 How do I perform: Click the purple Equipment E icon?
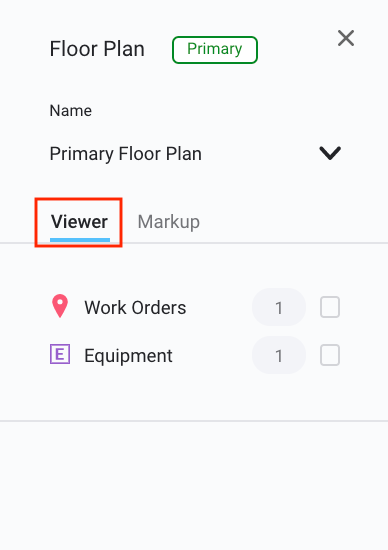[x=60, y=354]
